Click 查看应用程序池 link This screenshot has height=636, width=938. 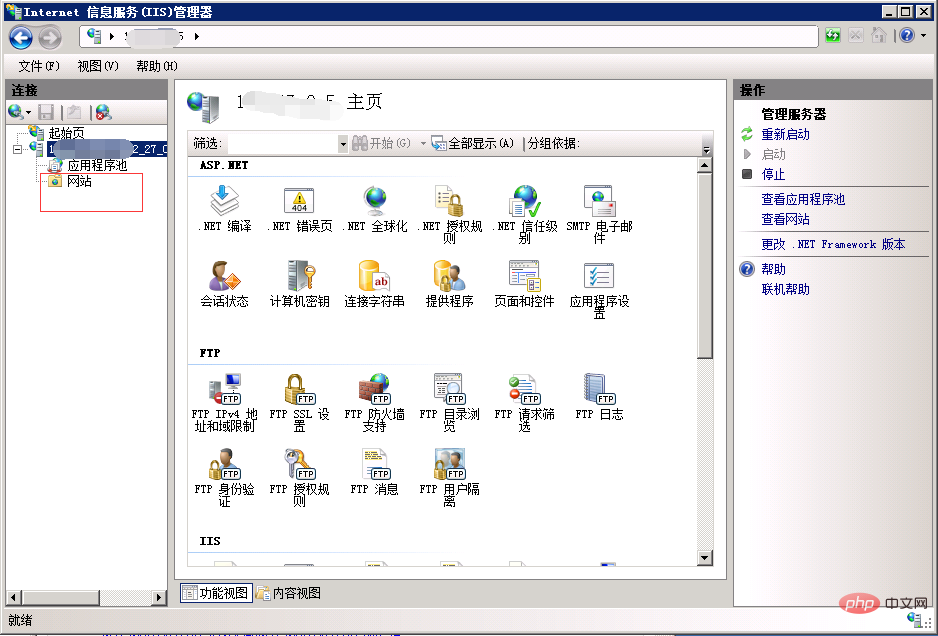[803, 199]
